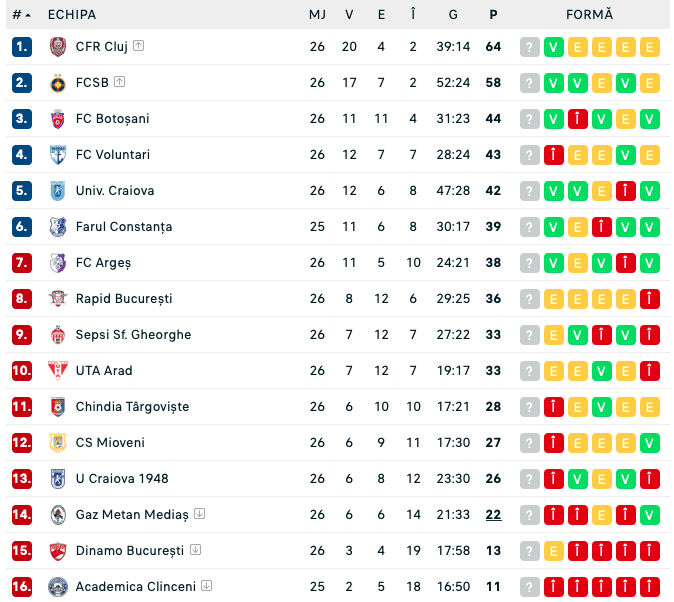The image size is (674, 602).
Task: Click the G goals column header
Action: (453, 15)
